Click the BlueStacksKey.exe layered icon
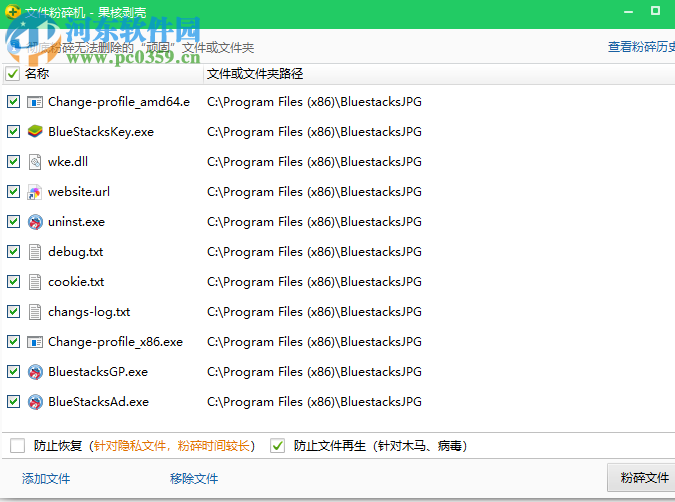The height and width of the screenshot is (502, 675). click(35, 132)
